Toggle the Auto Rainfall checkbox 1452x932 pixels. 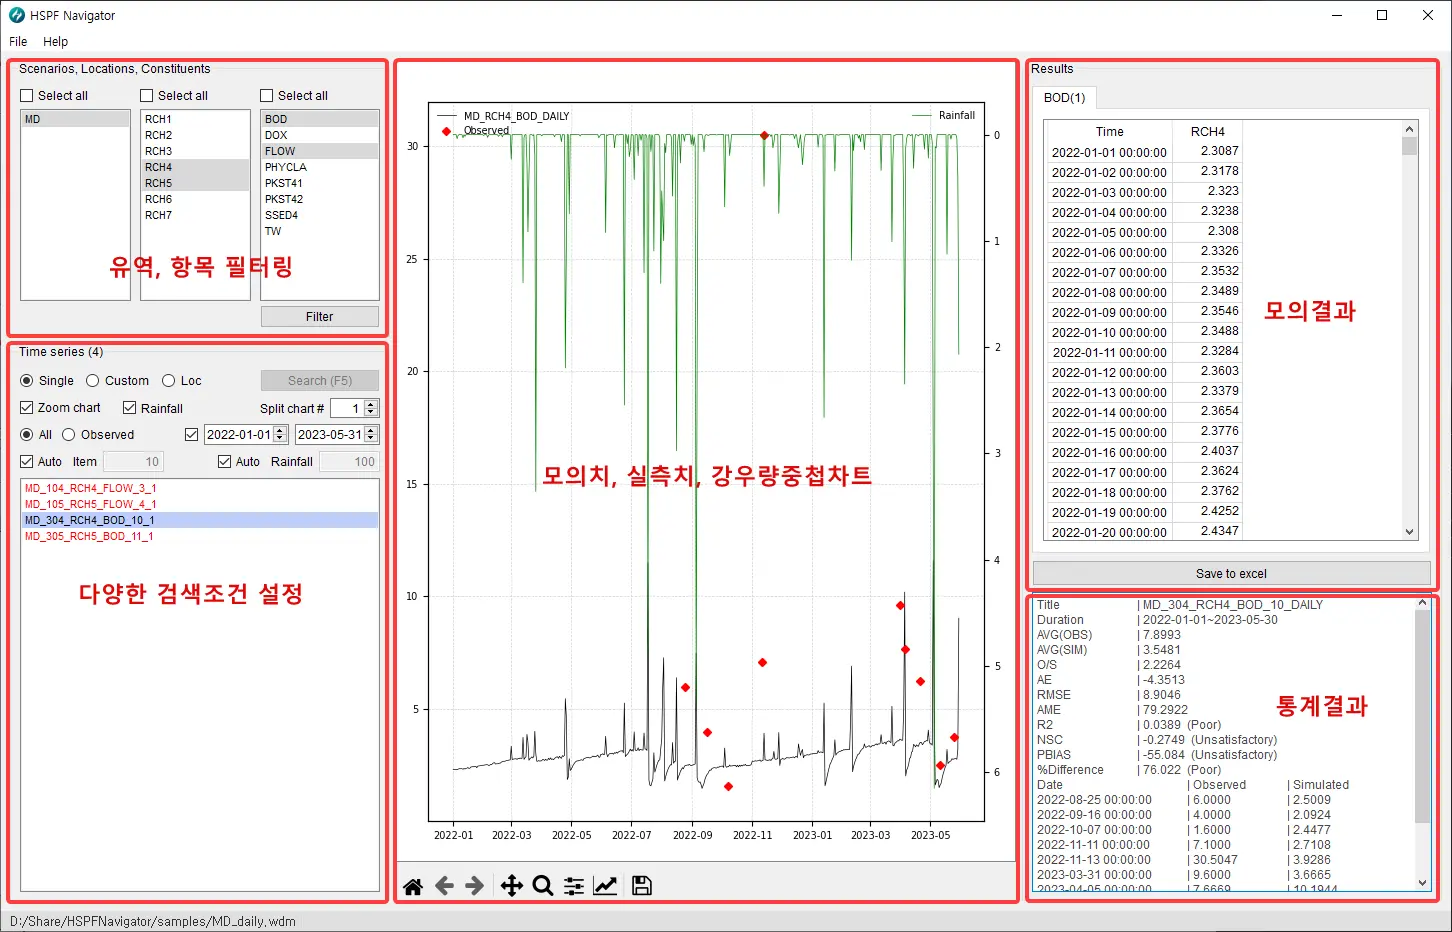(225, 462)
